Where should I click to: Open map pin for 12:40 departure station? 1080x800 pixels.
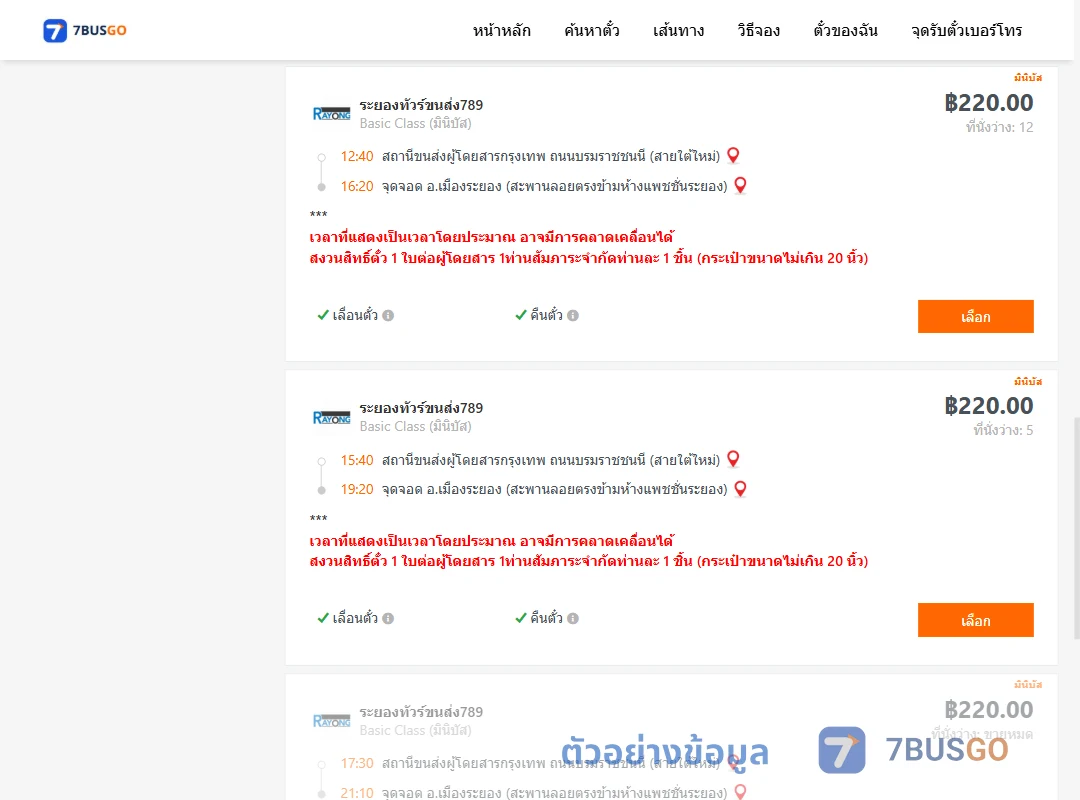[733, 156]
